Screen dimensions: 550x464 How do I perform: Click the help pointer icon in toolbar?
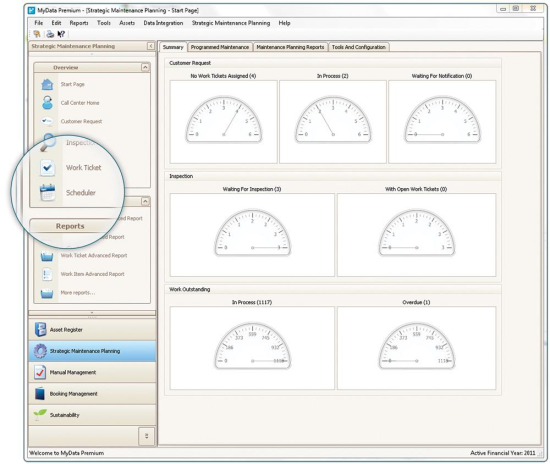(61, 34)
